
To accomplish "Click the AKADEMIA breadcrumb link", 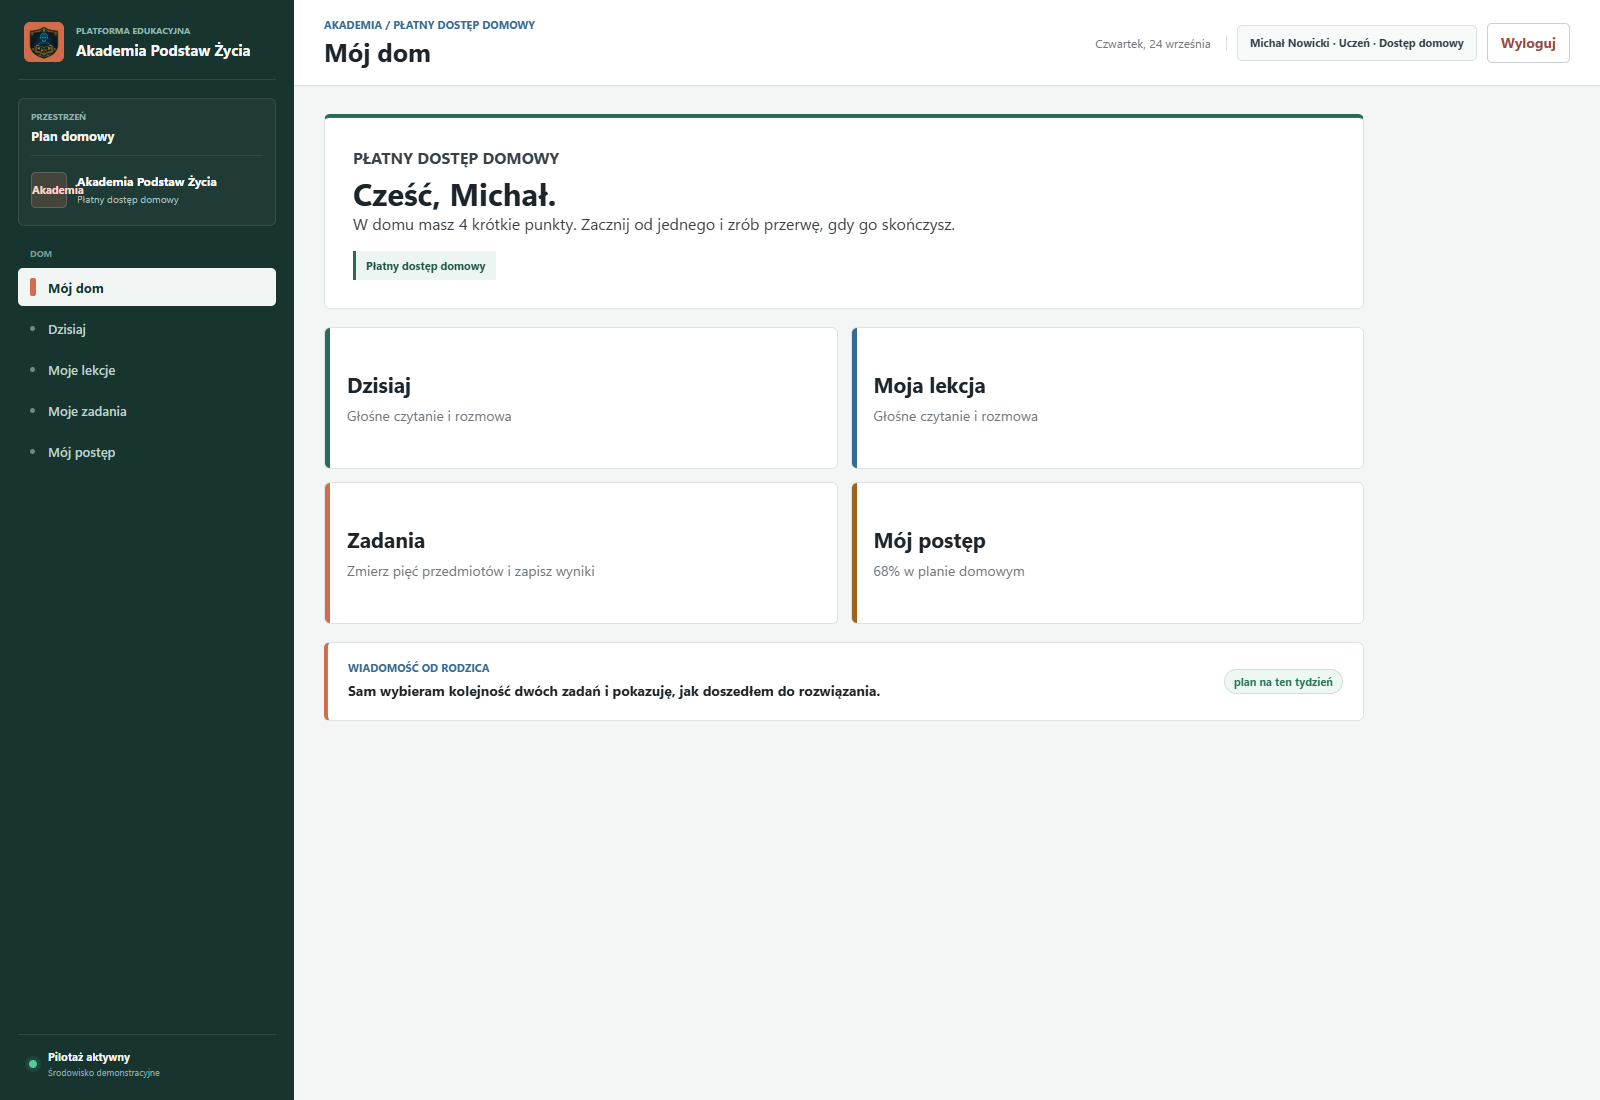I will coord(353,25).
